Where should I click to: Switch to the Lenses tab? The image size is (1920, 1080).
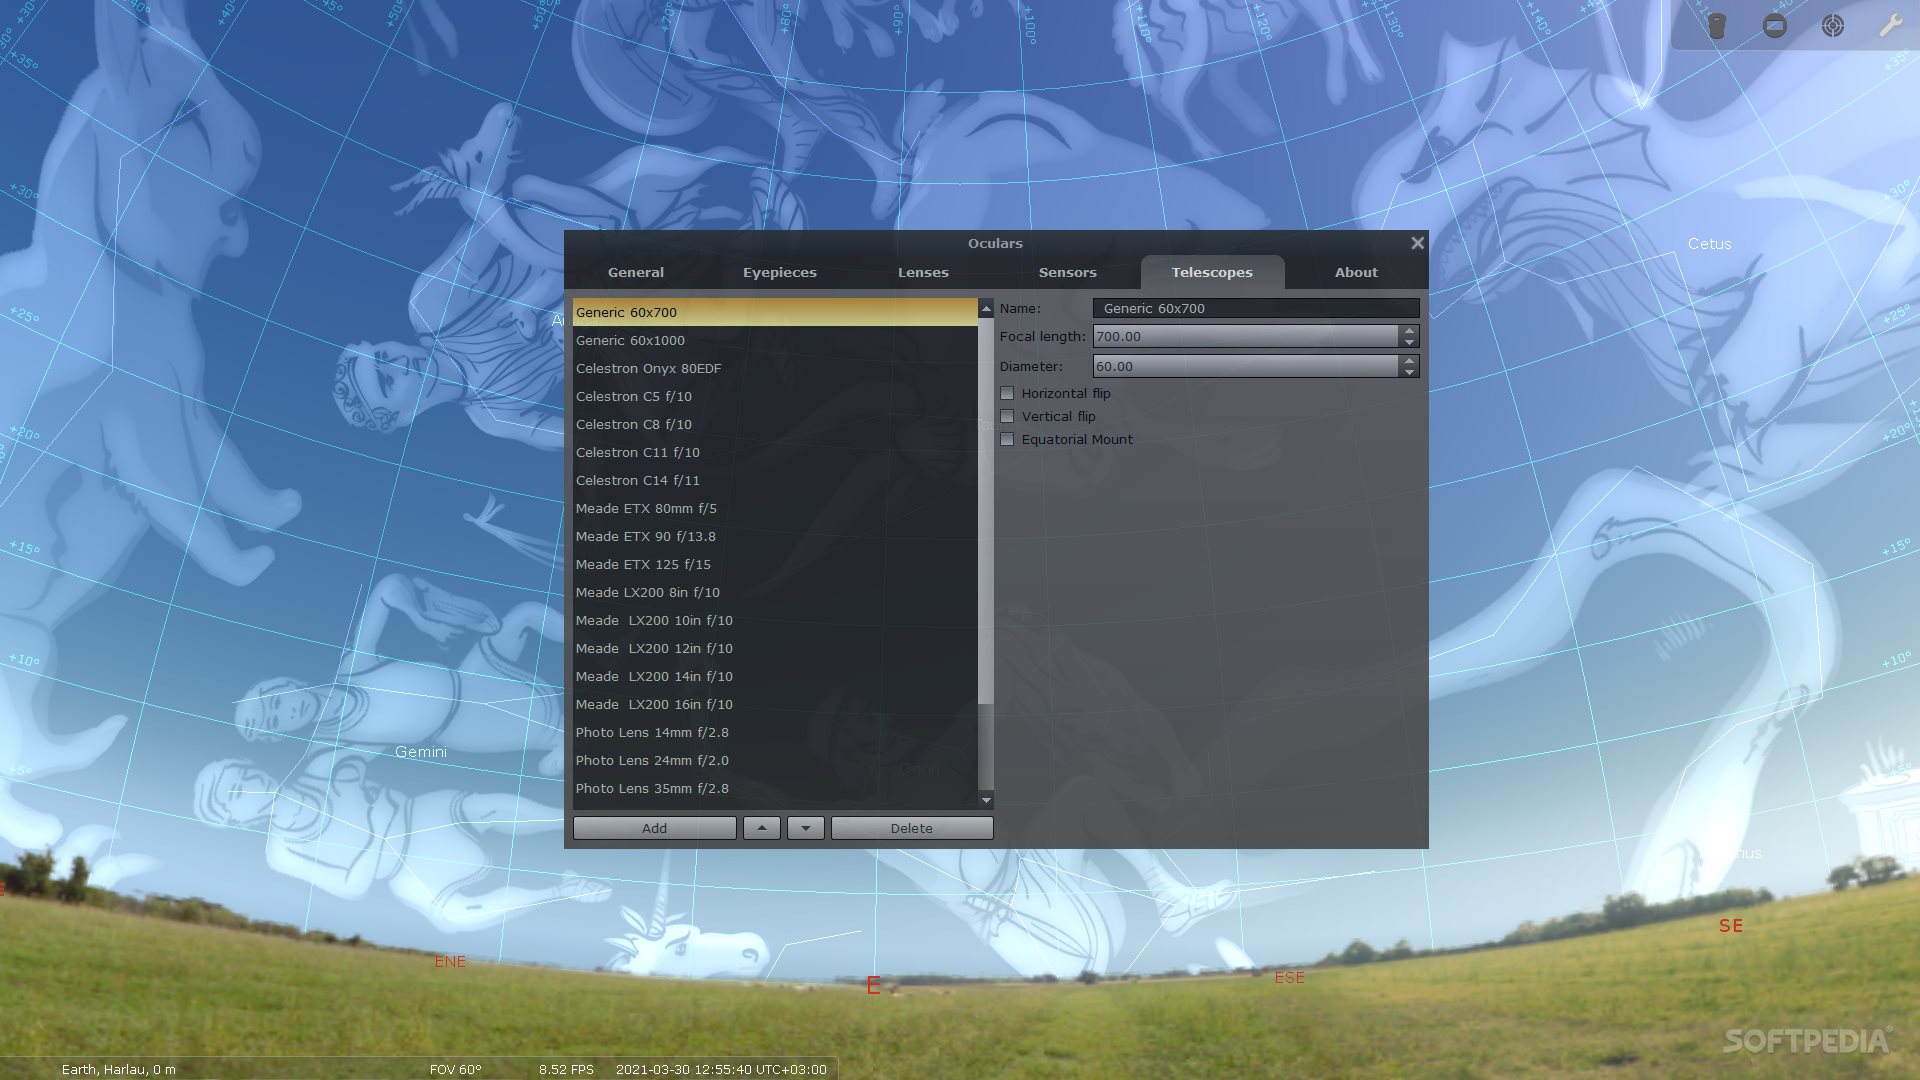click(x=923, y=272)
